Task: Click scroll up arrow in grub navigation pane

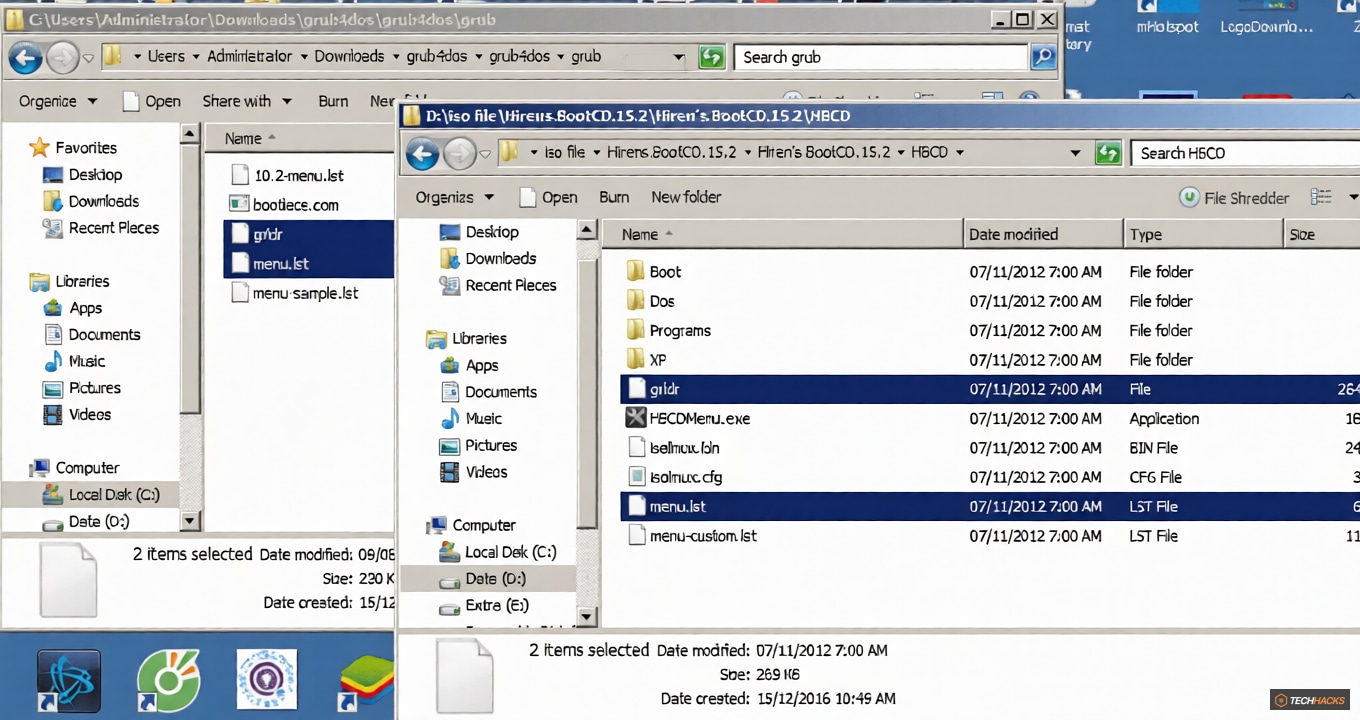Action: tap(190, 132)
